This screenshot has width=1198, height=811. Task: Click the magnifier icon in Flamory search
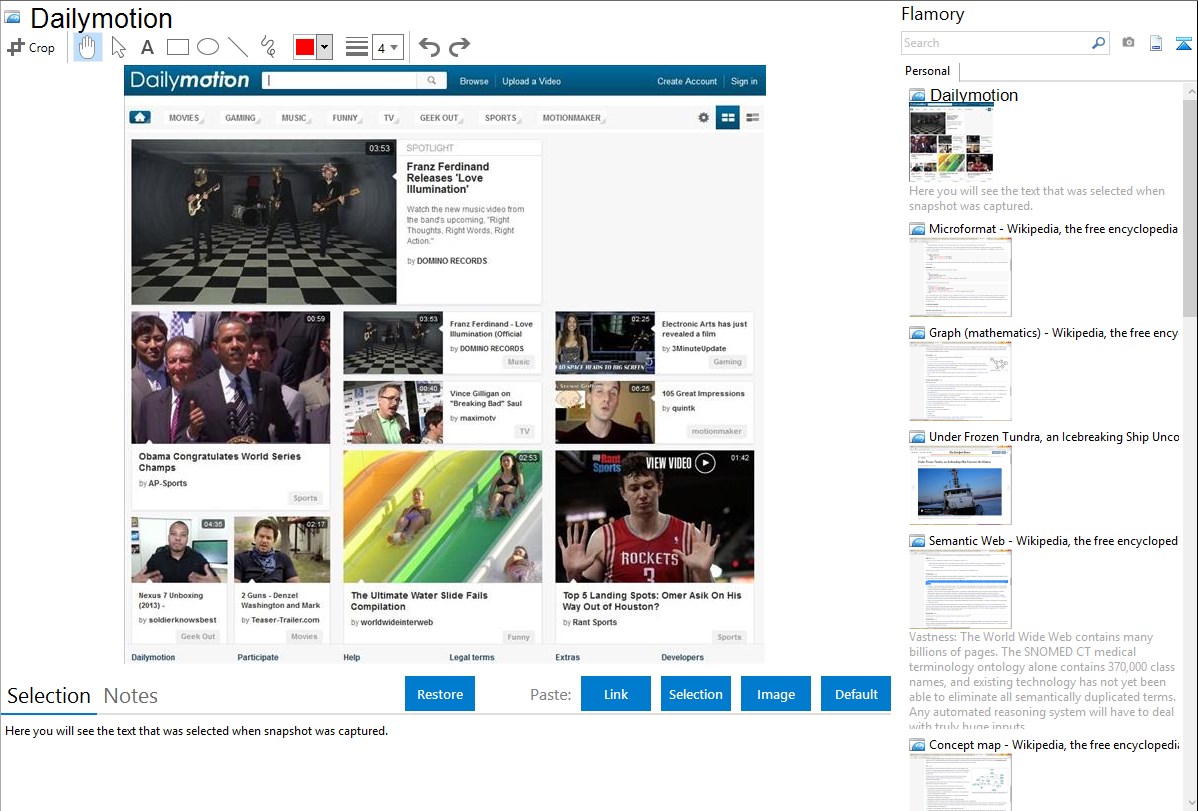point(1098,43)
